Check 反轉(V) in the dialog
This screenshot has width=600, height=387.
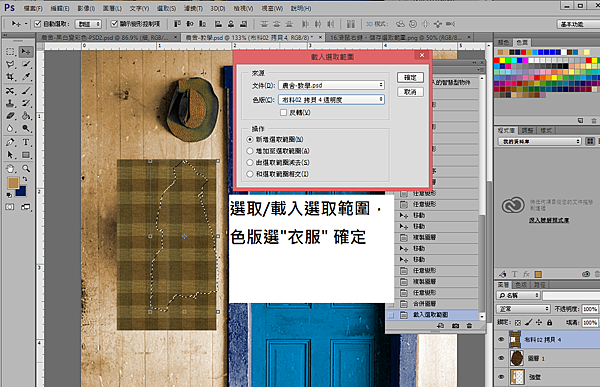click(283, 113)
